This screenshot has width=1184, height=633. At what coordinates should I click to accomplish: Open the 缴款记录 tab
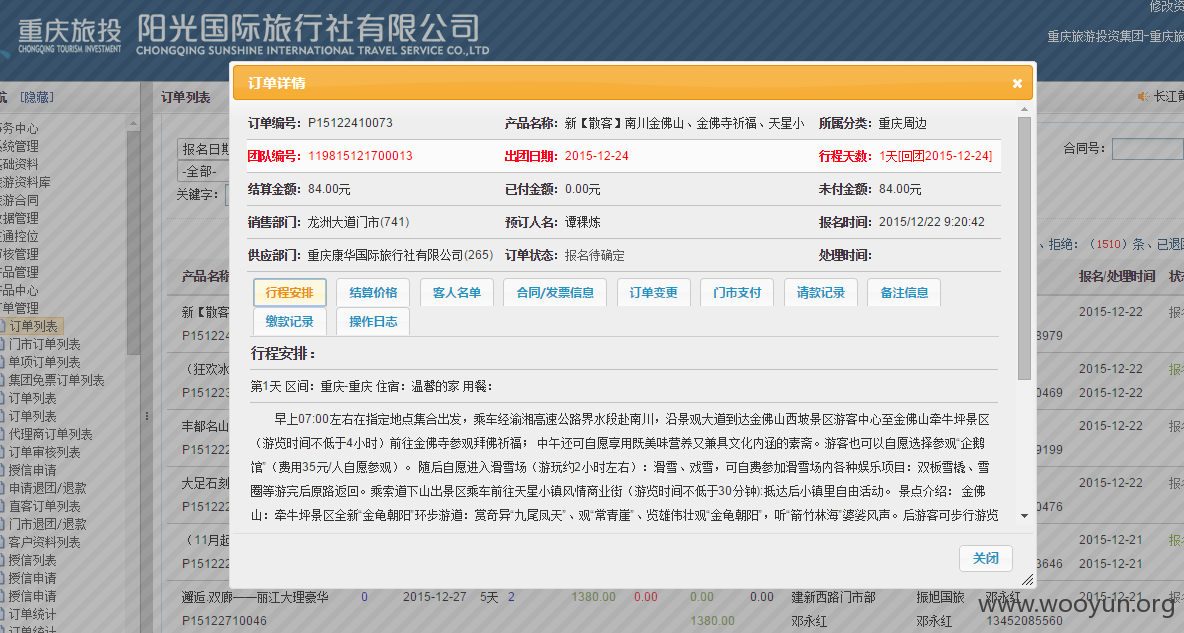pos(289,321)
